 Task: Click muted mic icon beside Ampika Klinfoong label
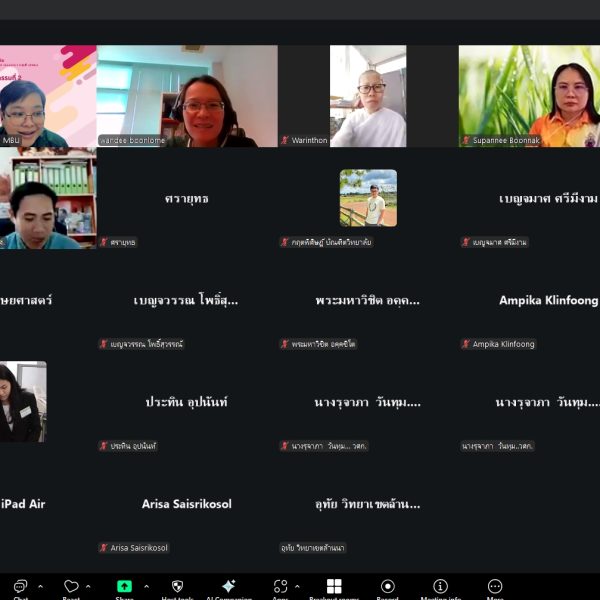coord(466,344)
